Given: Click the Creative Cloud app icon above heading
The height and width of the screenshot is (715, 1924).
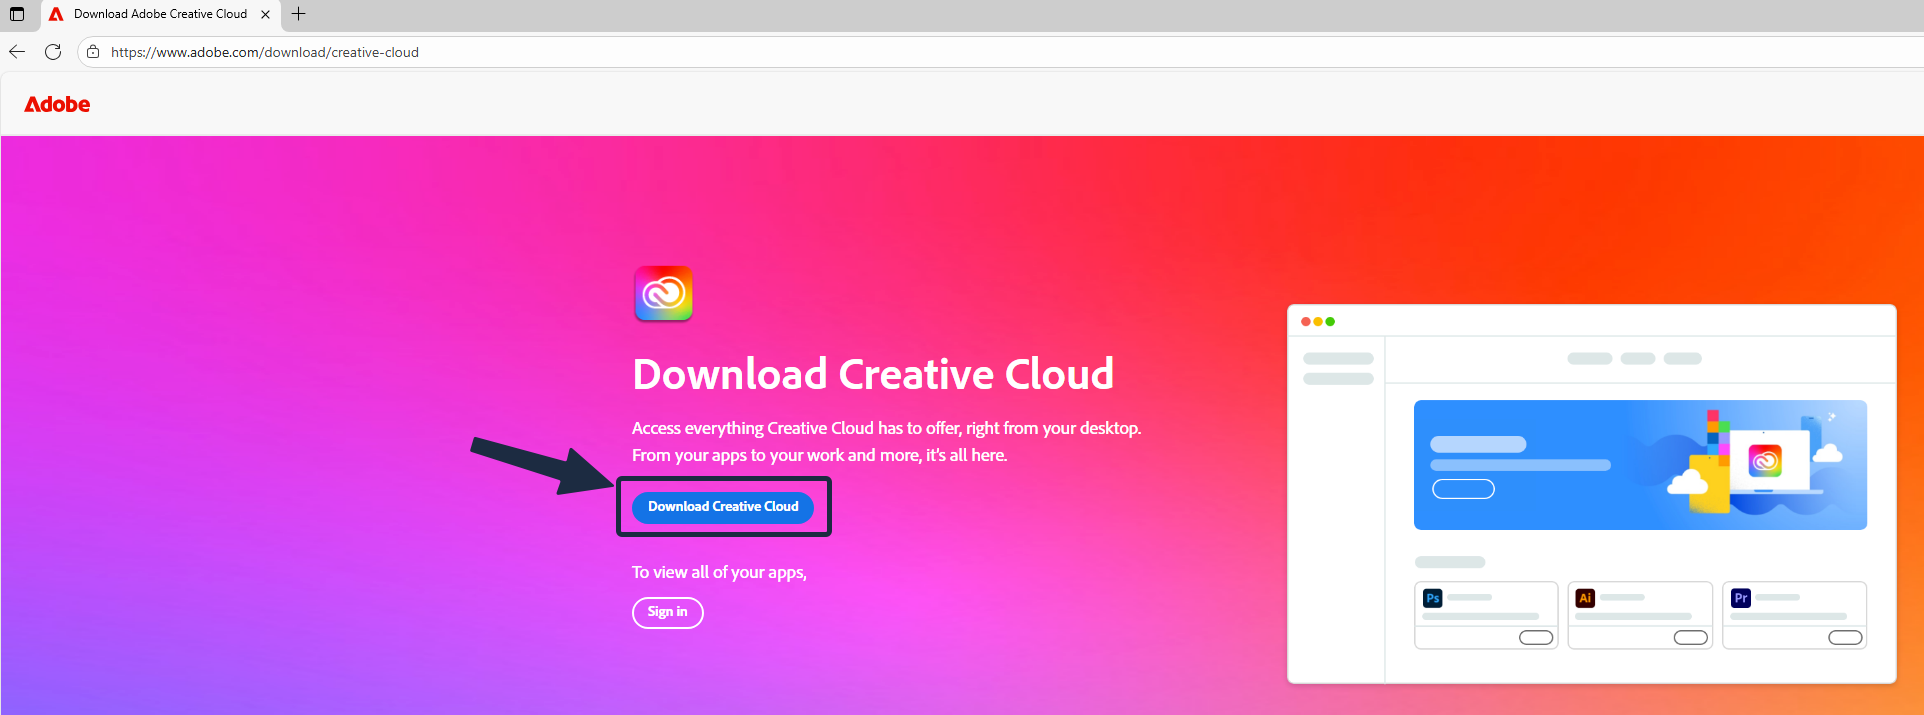Looking at the screenshot, I should click(663, 293).
